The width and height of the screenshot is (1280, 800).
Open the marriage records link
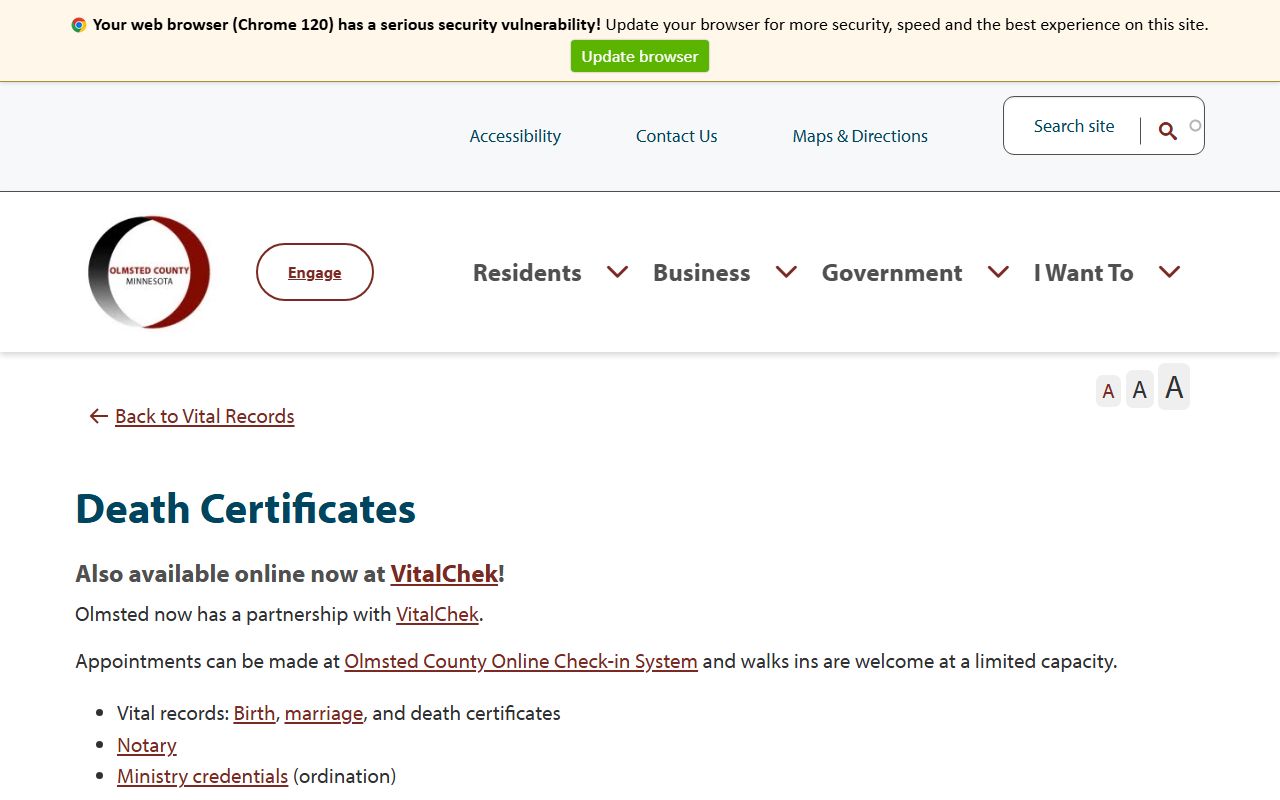[x=324, y=713]
